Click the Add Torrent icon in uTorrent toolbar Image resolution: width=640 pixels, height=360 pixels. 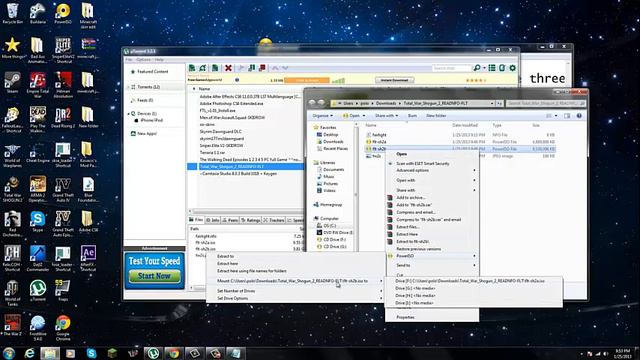(192, 68)
